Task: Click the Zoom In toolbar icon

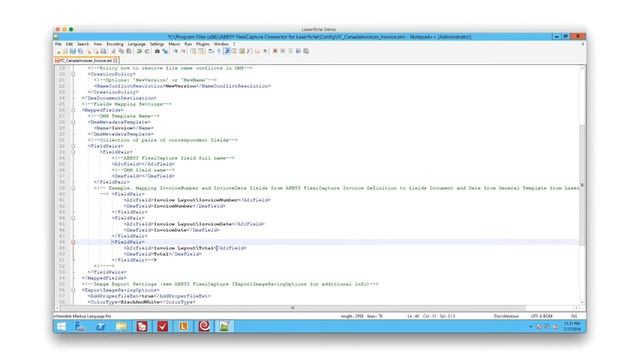Action: pyautogui.click(x=176, y=51)
